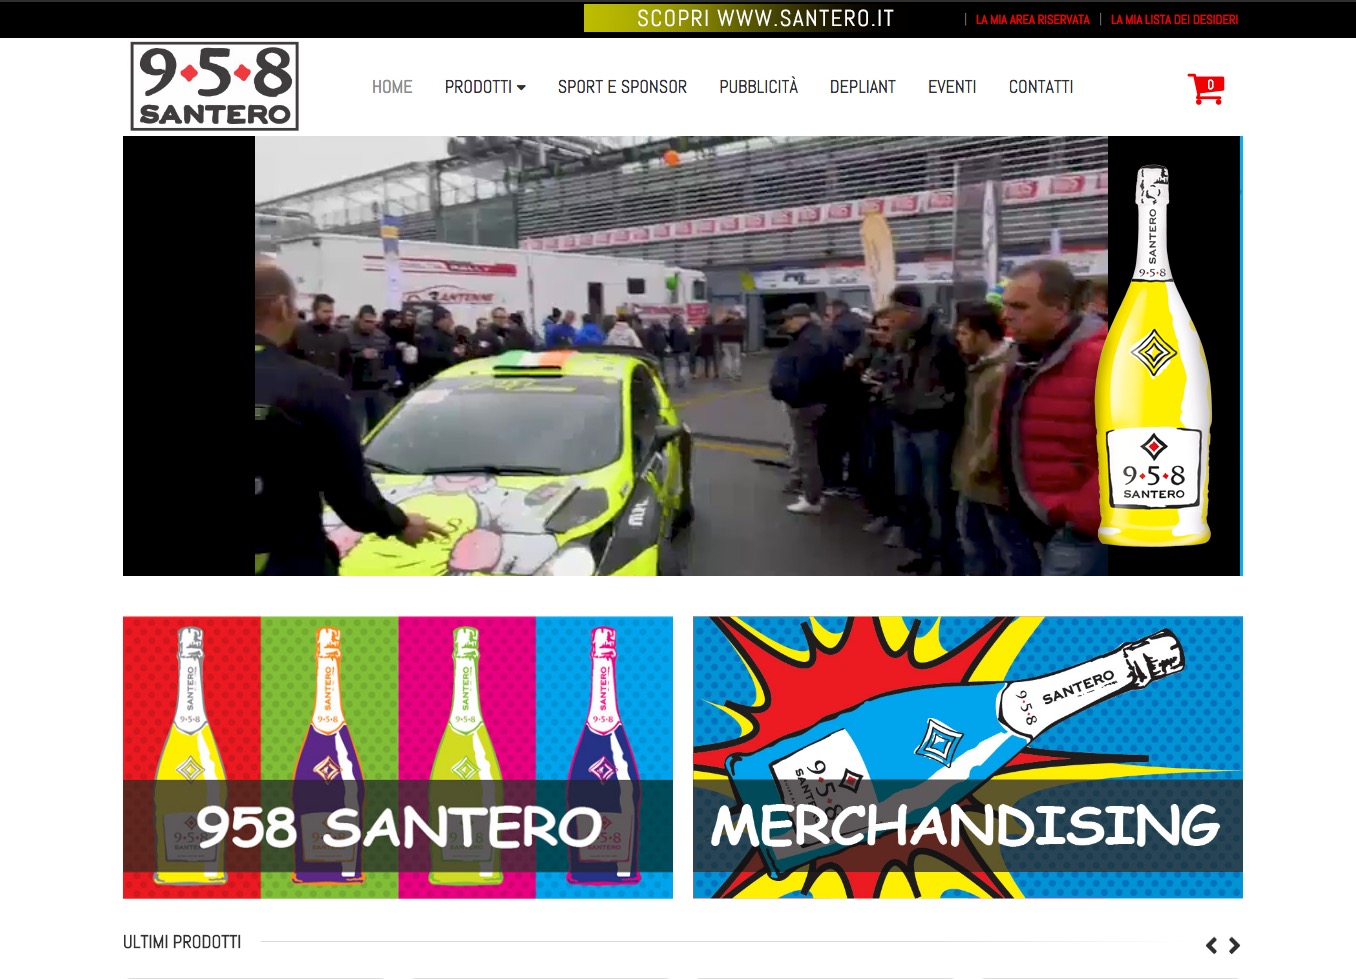The width and height of the screenshot is (1356, 979).
Task: Open the EVENTI menu item
Action: click(x=952, y=87)
